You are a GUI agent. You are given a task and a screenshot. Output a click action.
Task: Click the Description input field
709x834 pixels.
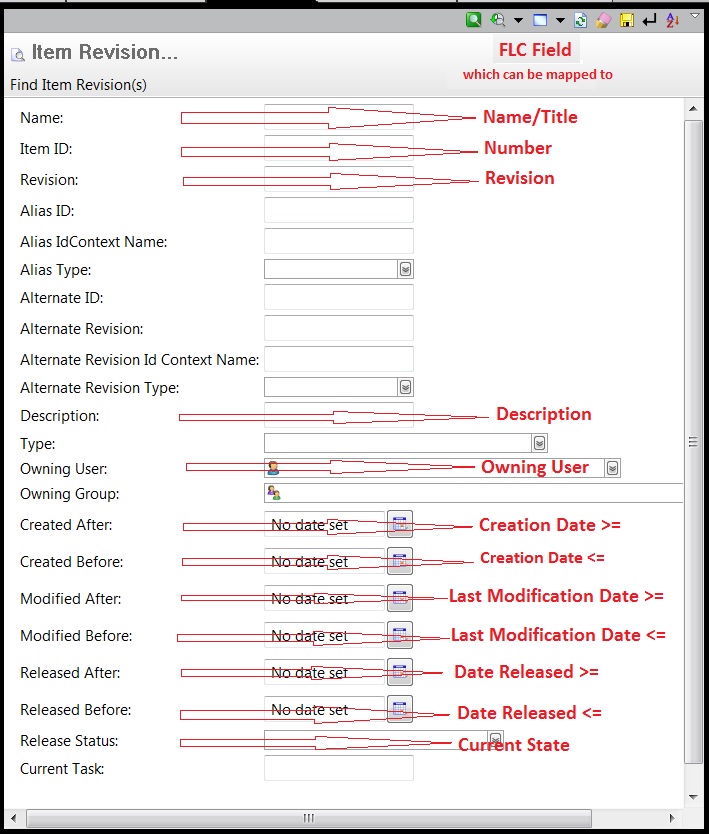pyautogui.click(x=339, y=415)
